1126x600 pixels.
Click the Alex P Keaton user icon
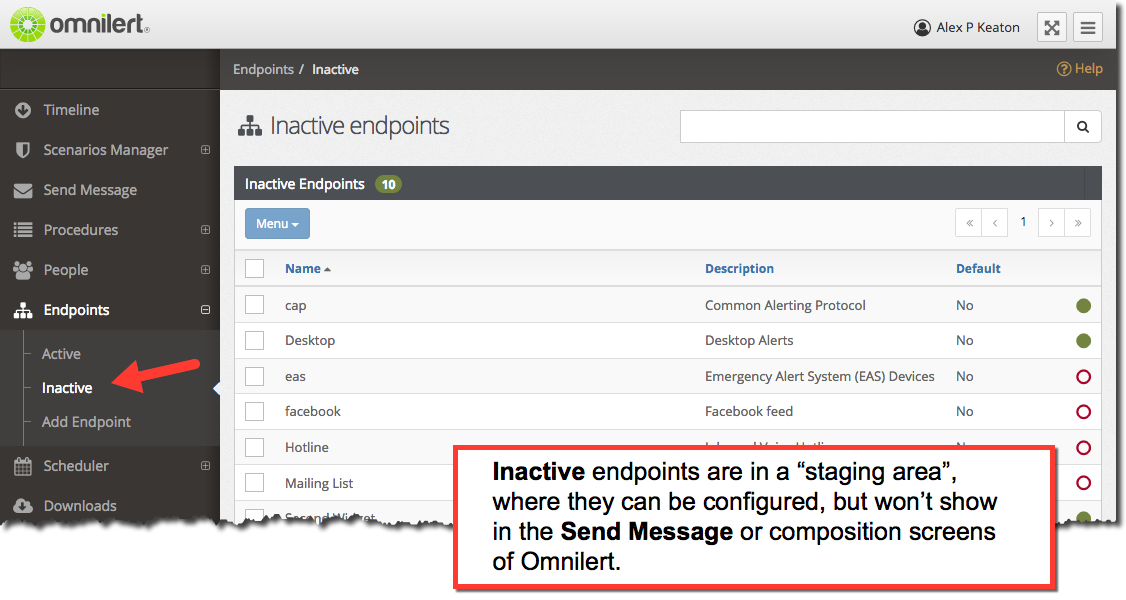(922, 28)
